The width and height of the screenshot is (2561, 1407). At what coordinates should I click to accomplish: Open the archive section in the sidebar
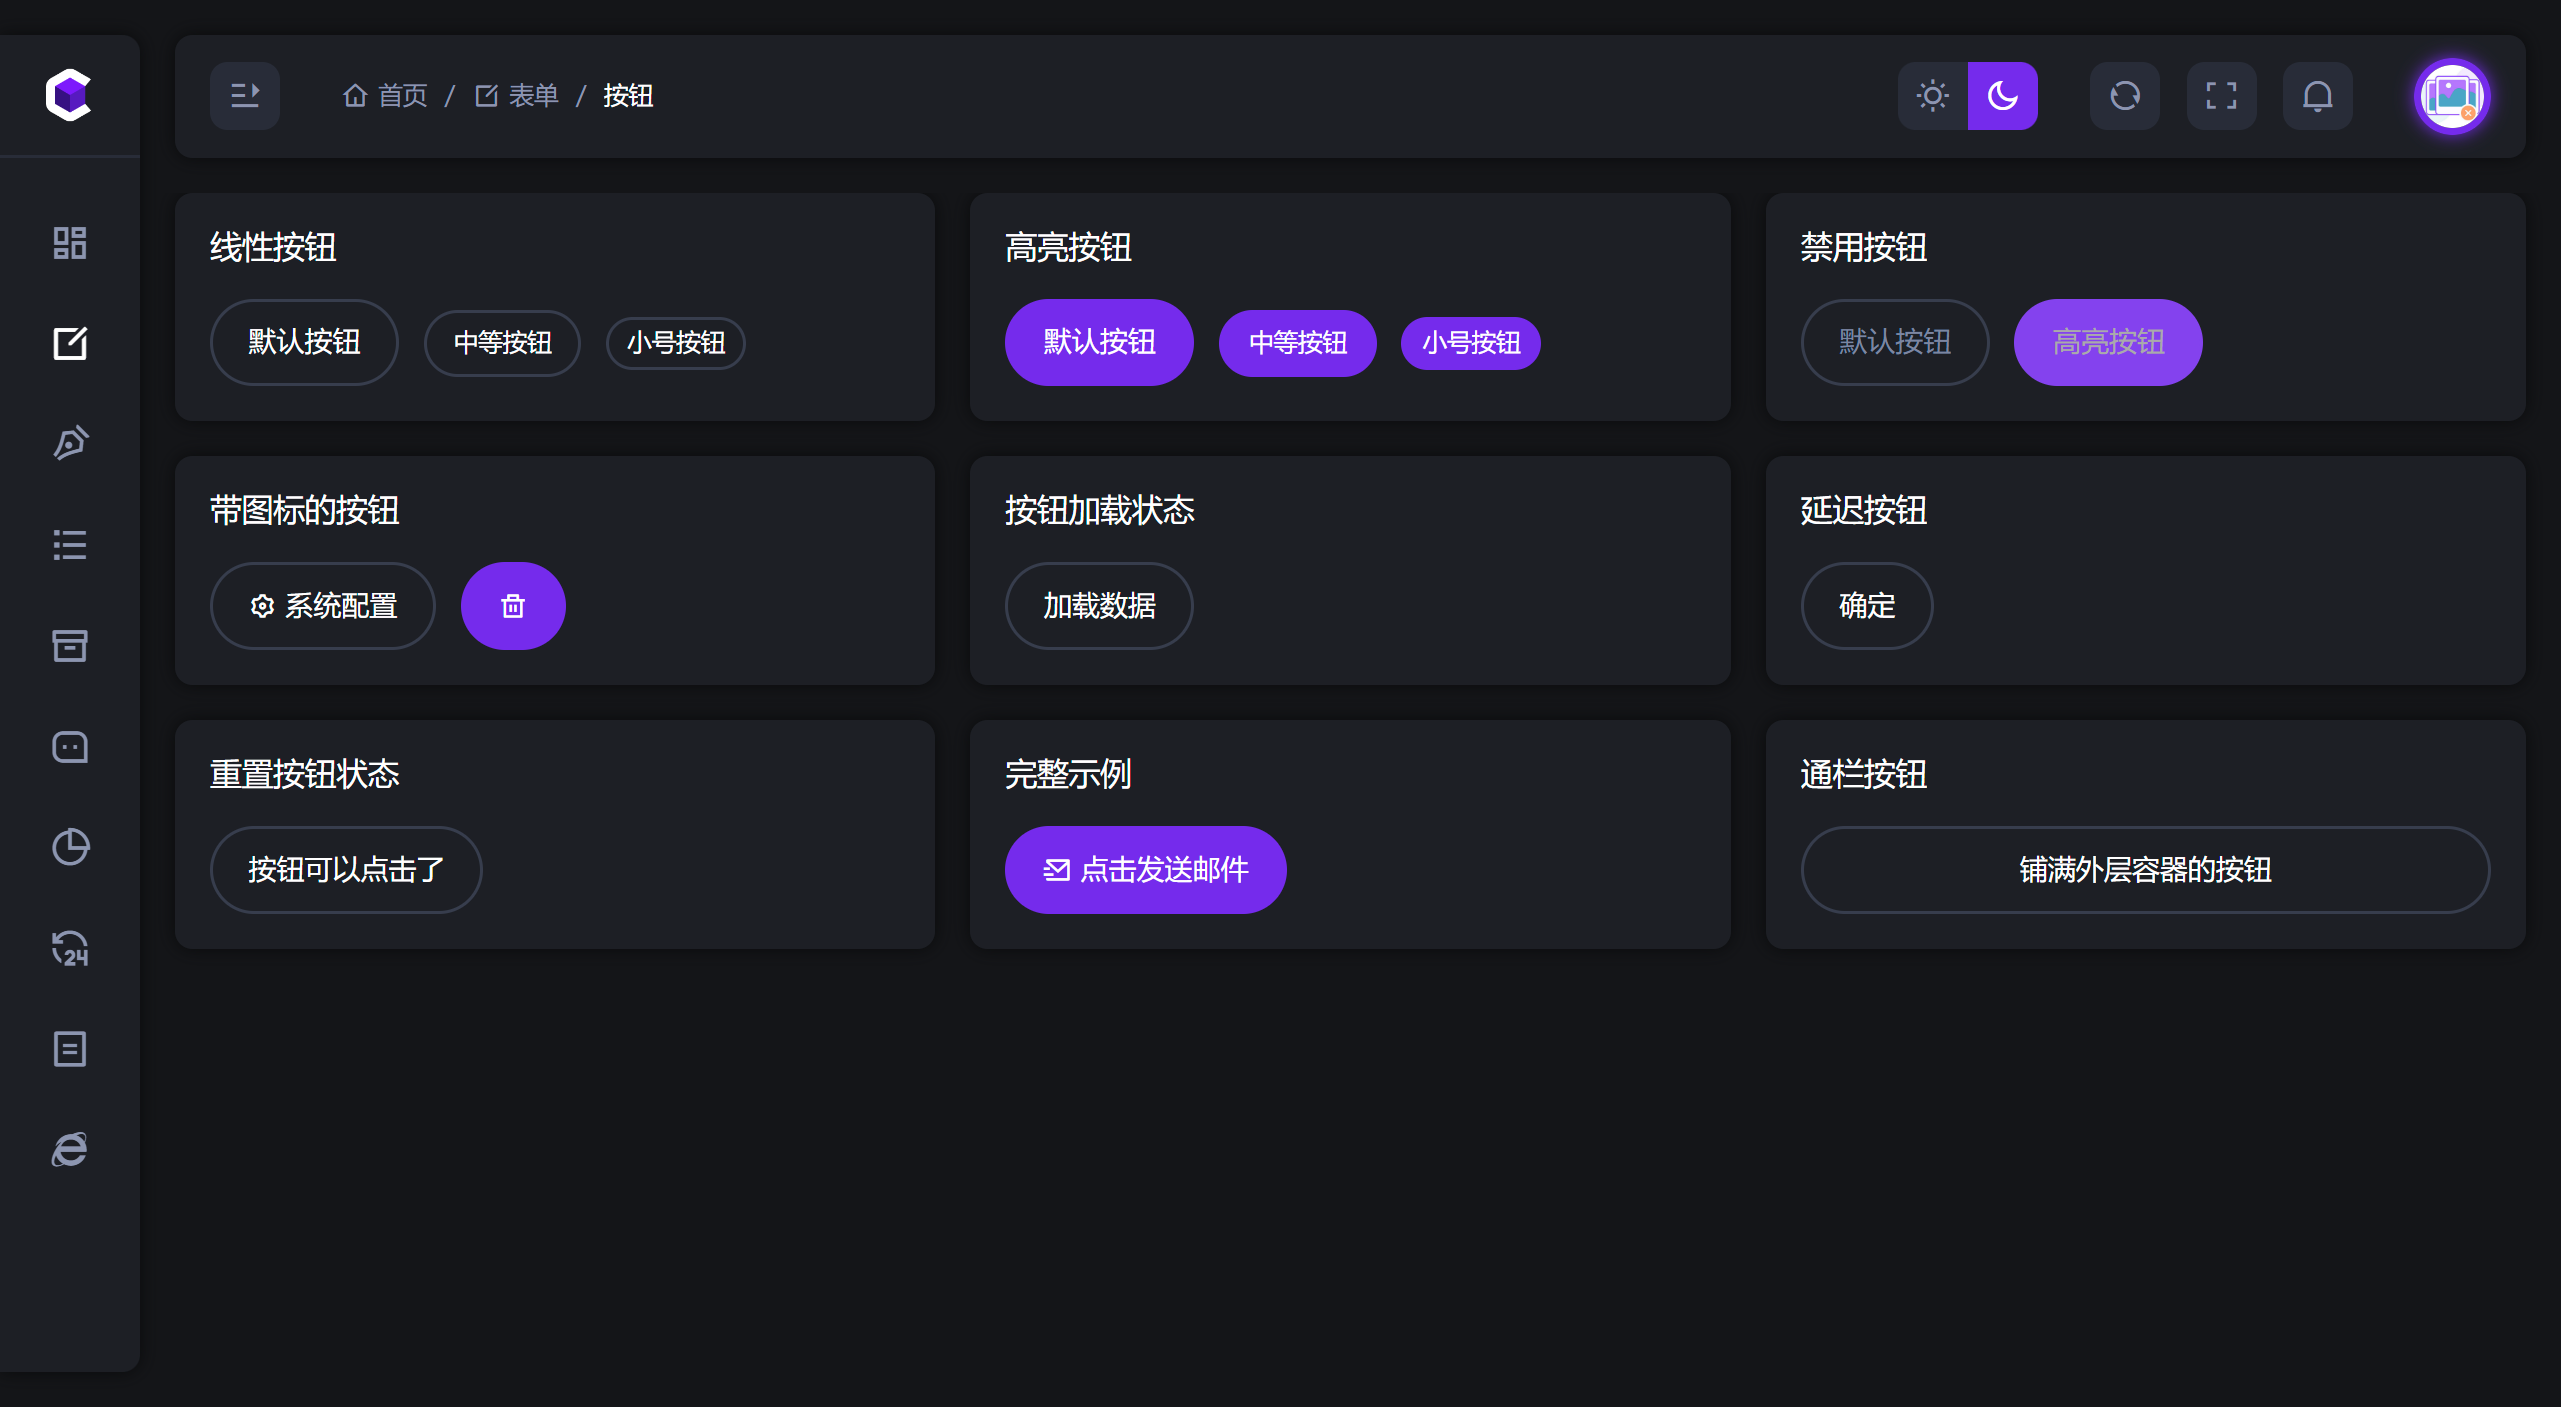pyautogui.click(x=69, y=645)
